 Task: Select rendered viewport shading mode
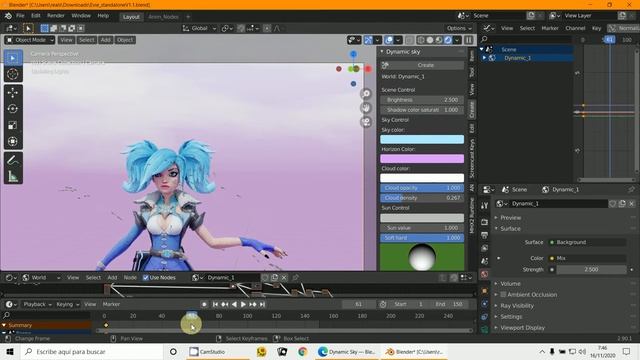448,40
